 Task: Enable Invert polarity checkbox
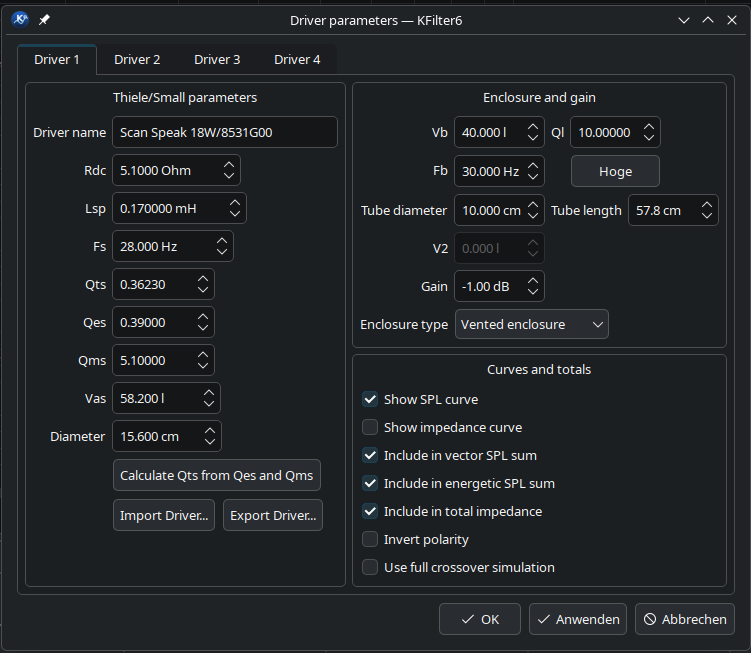coord(370,539)
